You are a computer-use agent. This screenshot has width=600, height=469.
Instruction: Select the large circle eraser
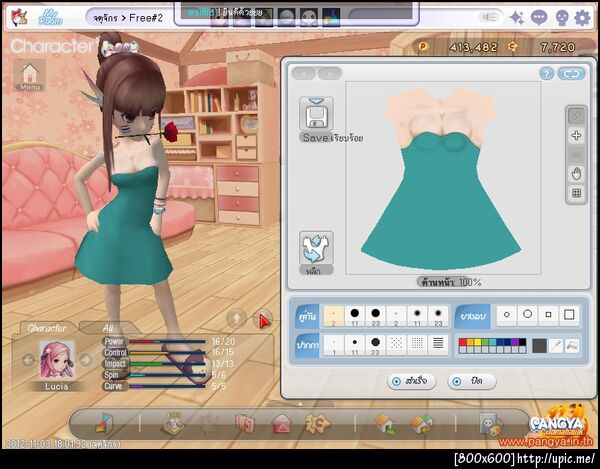click(x=527, y=315)
